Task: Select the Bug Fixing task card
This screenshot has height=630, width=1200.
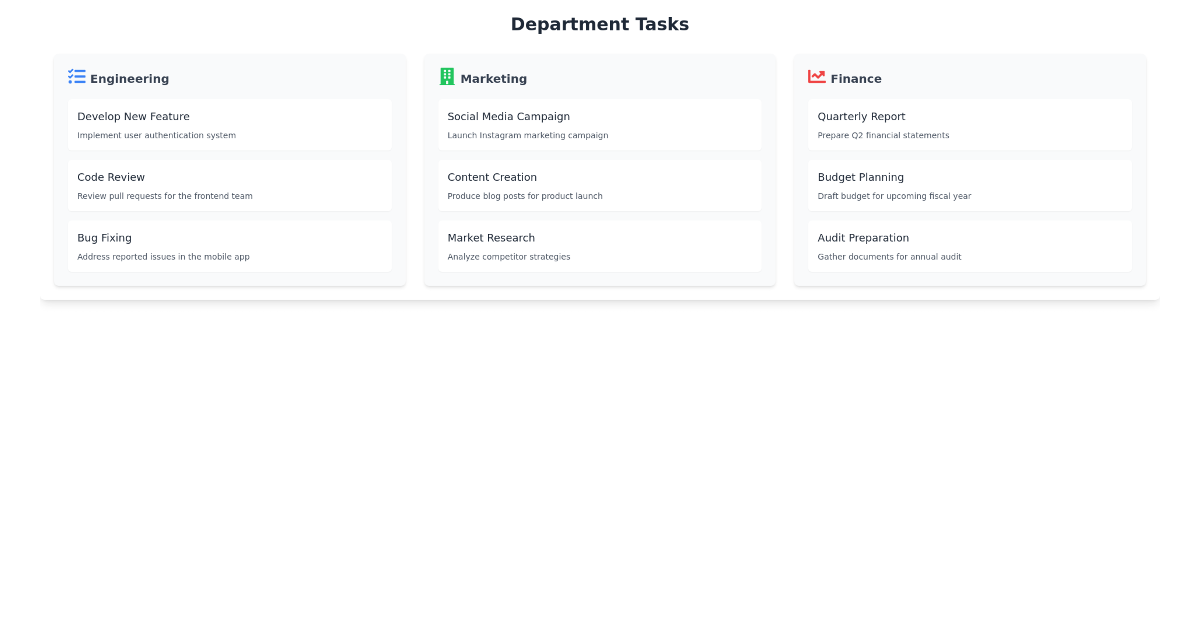Action: click(x=230, y=246)
